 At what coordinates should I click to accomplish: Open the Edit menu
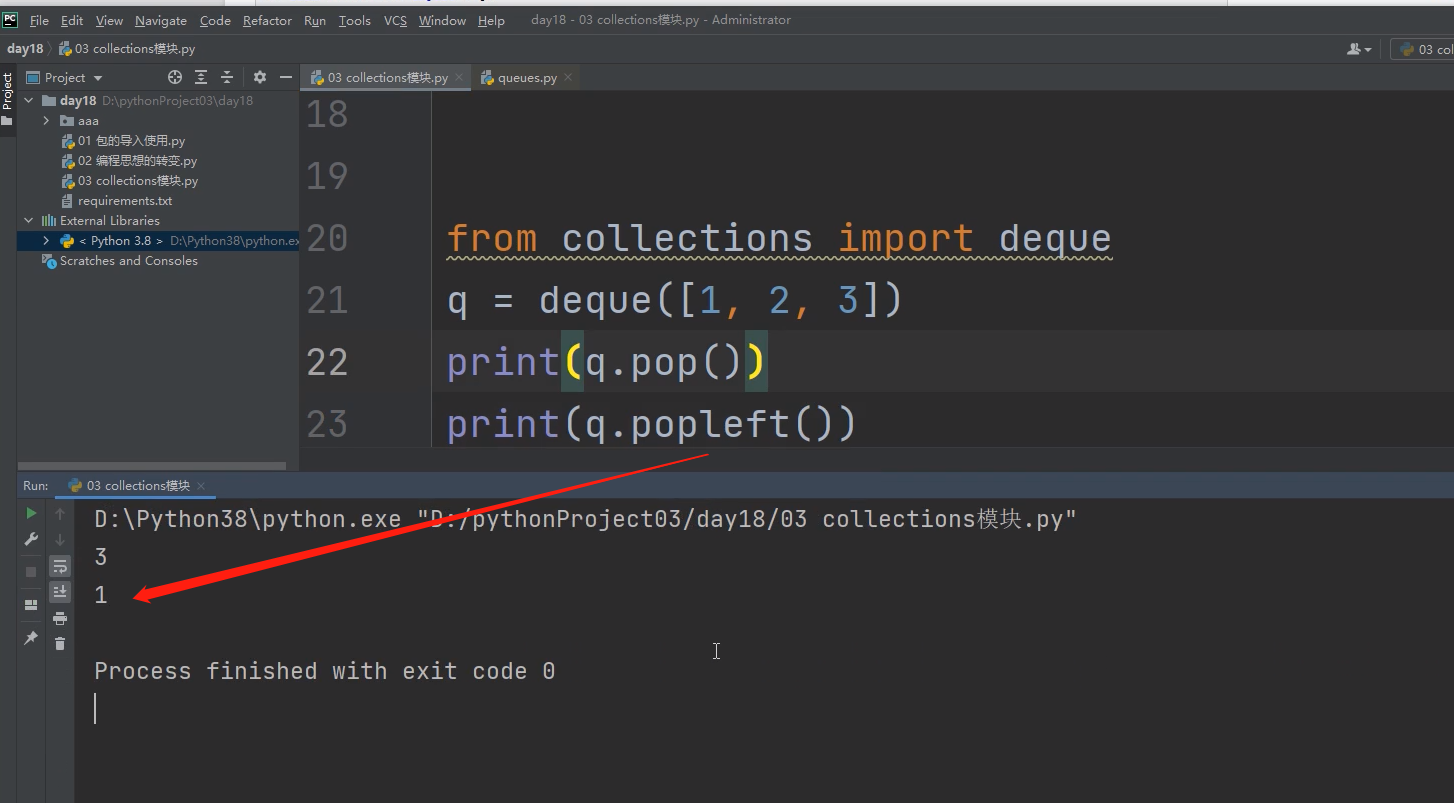pyautogui.click(x=72, y=20)
